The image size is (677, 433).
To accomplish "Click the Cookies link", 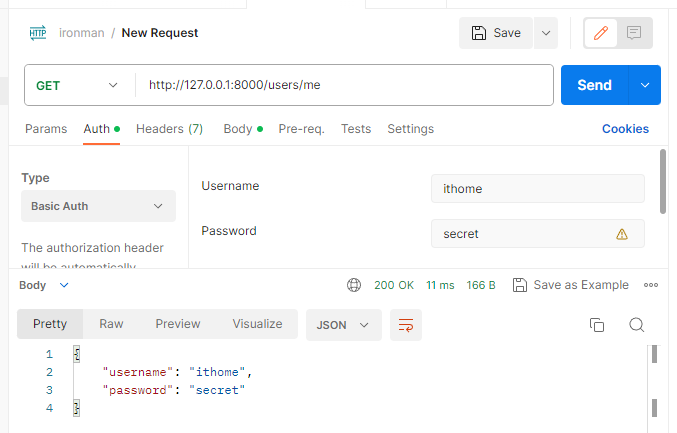I will (x=625, y=129).
